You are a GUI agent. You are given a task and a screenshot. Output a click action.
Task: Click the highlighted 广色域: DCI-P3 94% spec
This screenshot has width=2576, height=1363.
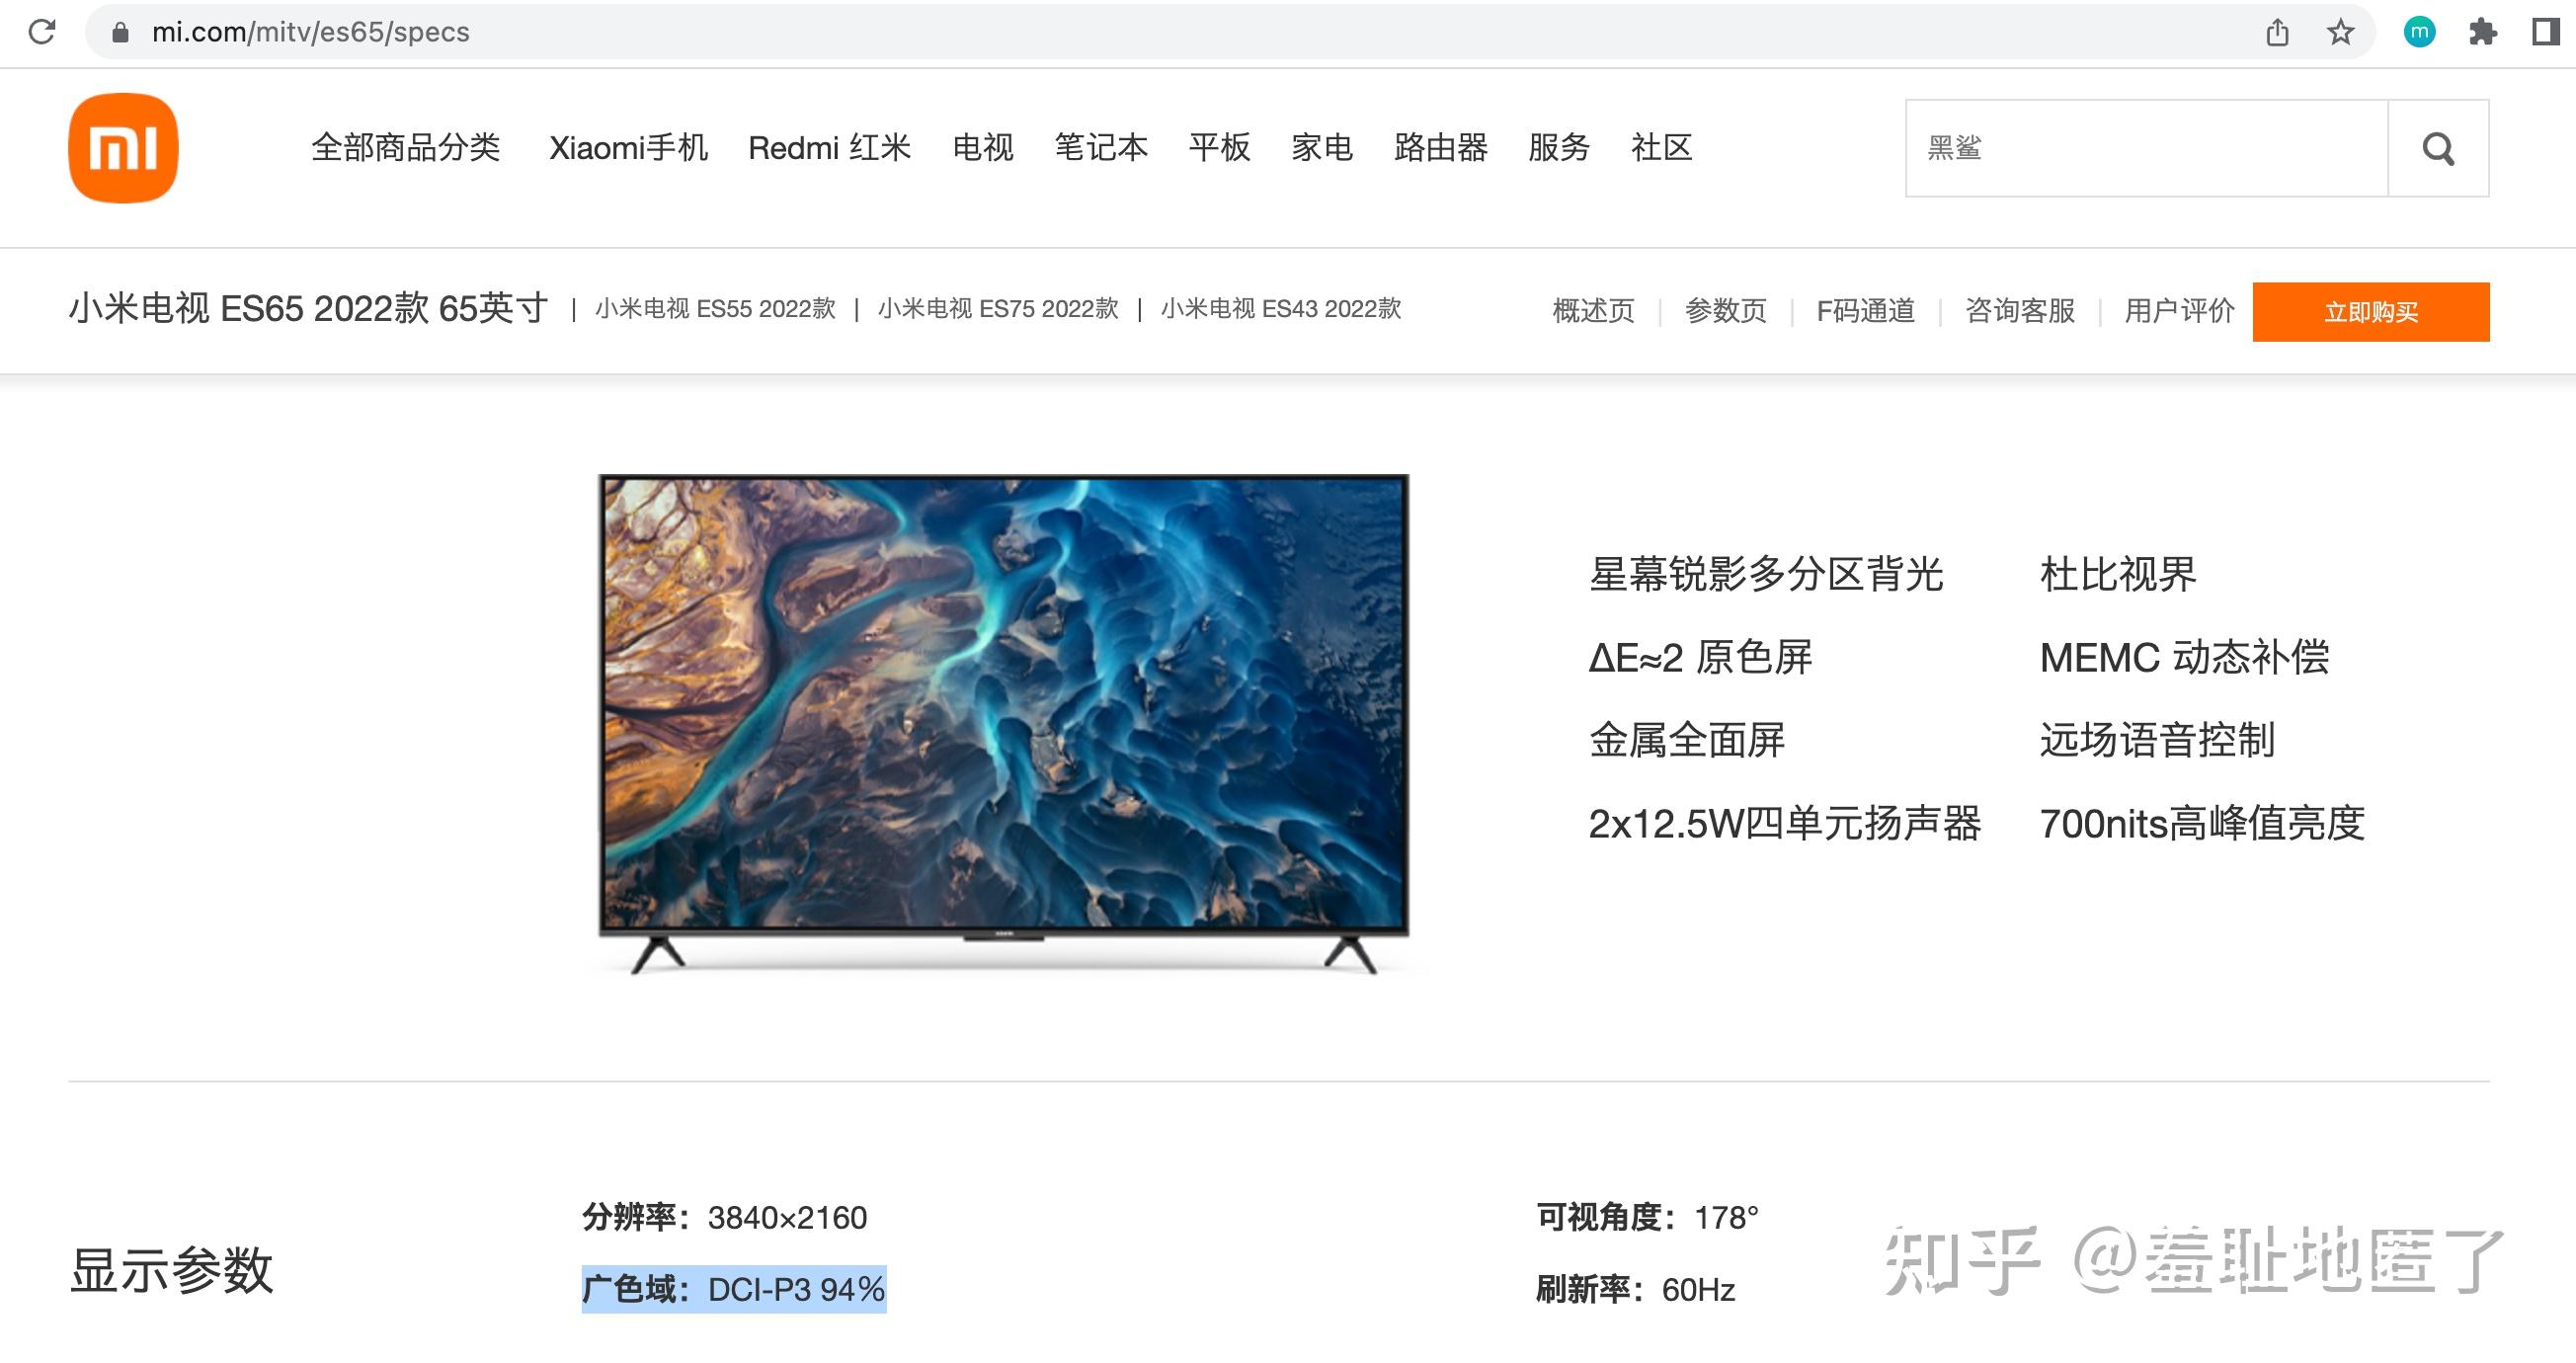[x=734, y=1290]
